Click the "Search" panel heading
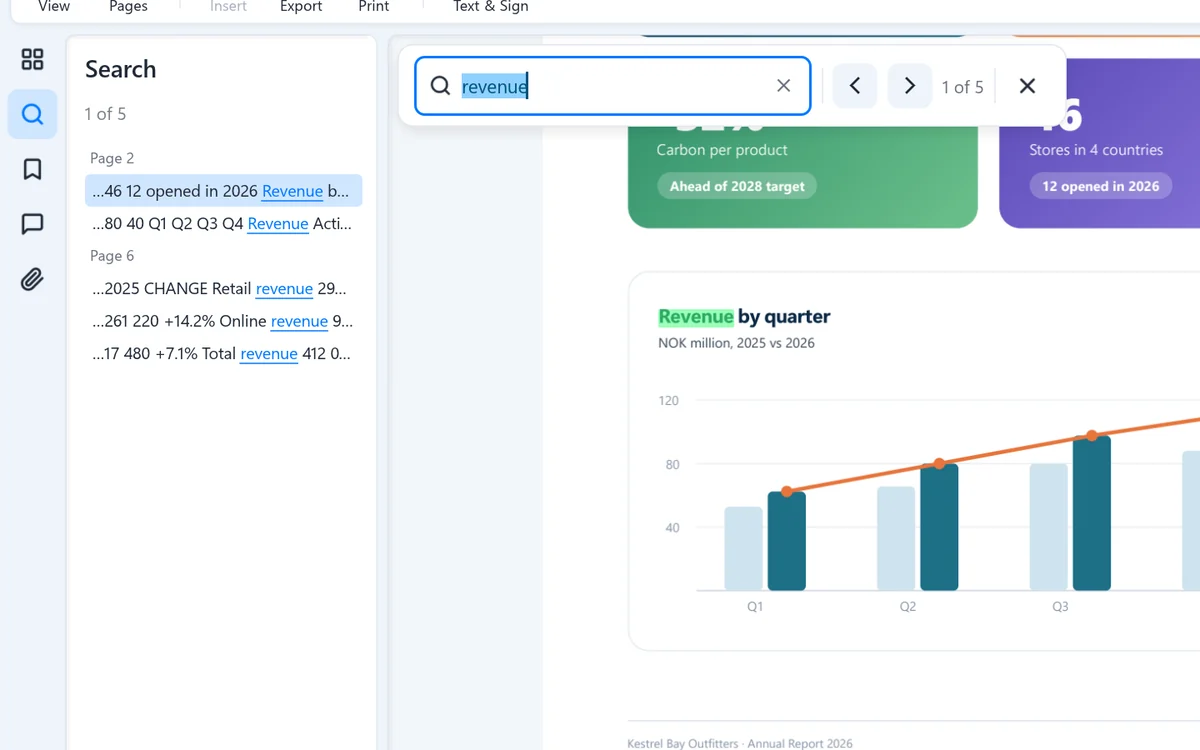This screenshot has height=750, width=1200. tap(121, 69)
